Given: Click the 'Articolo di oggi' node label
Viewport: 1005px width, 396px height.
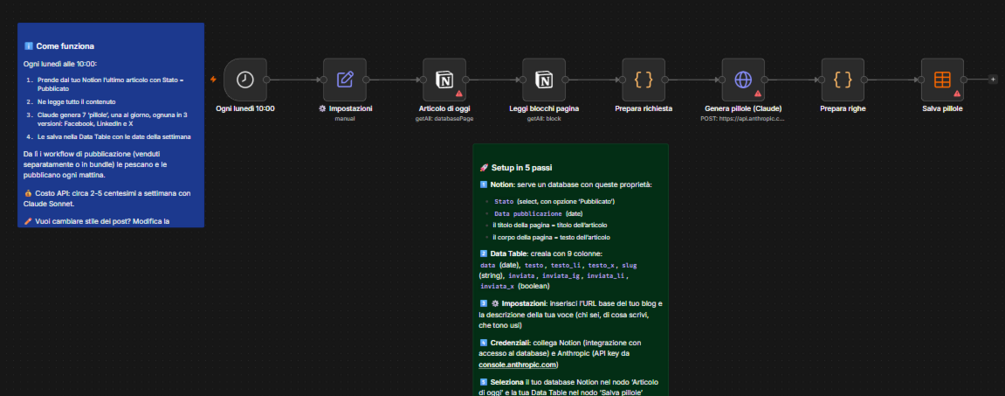Looking at the screenshot, I should 444,109.
